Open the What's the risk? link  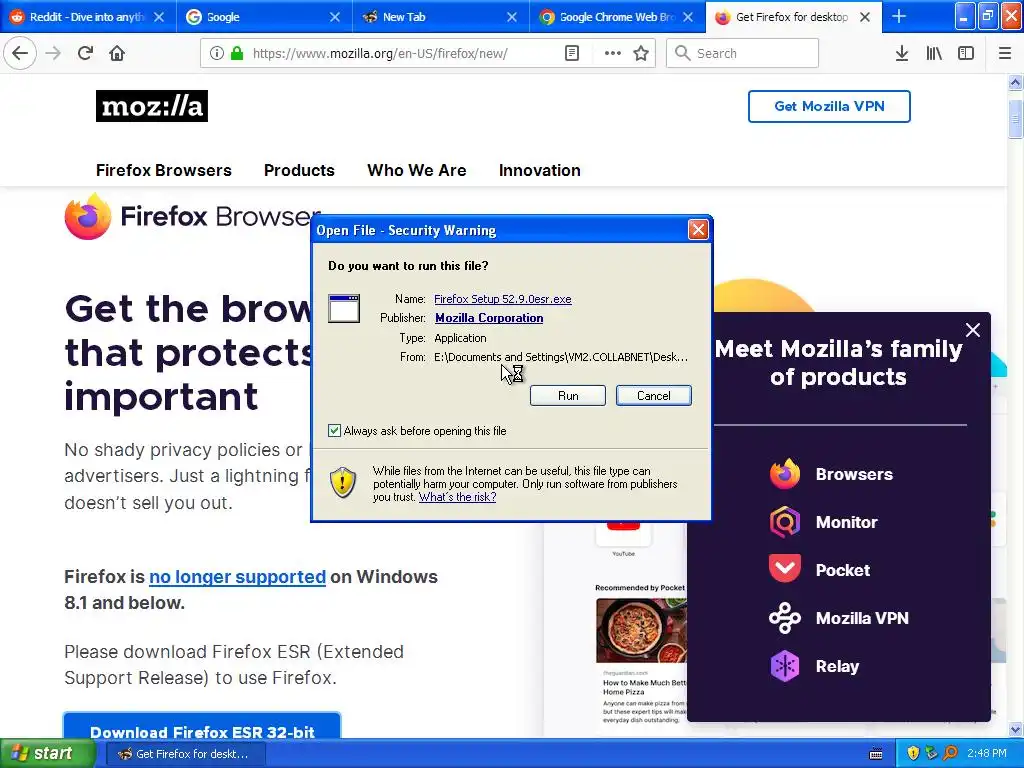tap(457, 497)
